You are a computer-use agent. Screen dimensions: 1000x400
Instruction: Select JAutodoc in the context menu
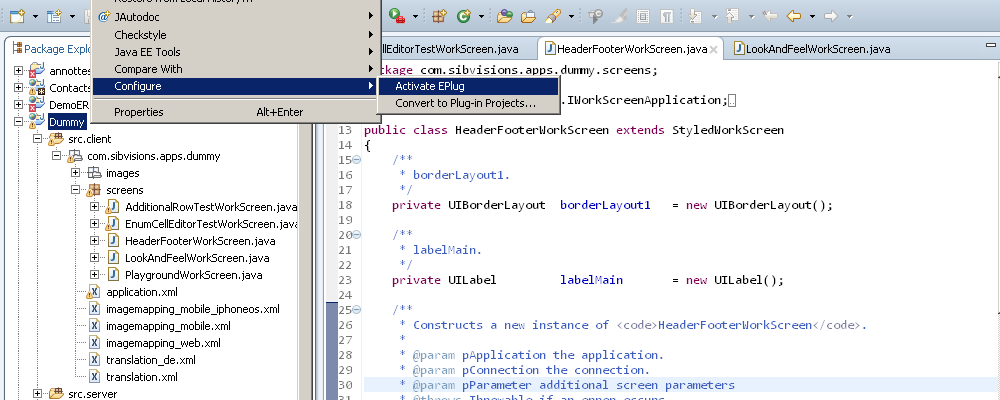point(236,17)
